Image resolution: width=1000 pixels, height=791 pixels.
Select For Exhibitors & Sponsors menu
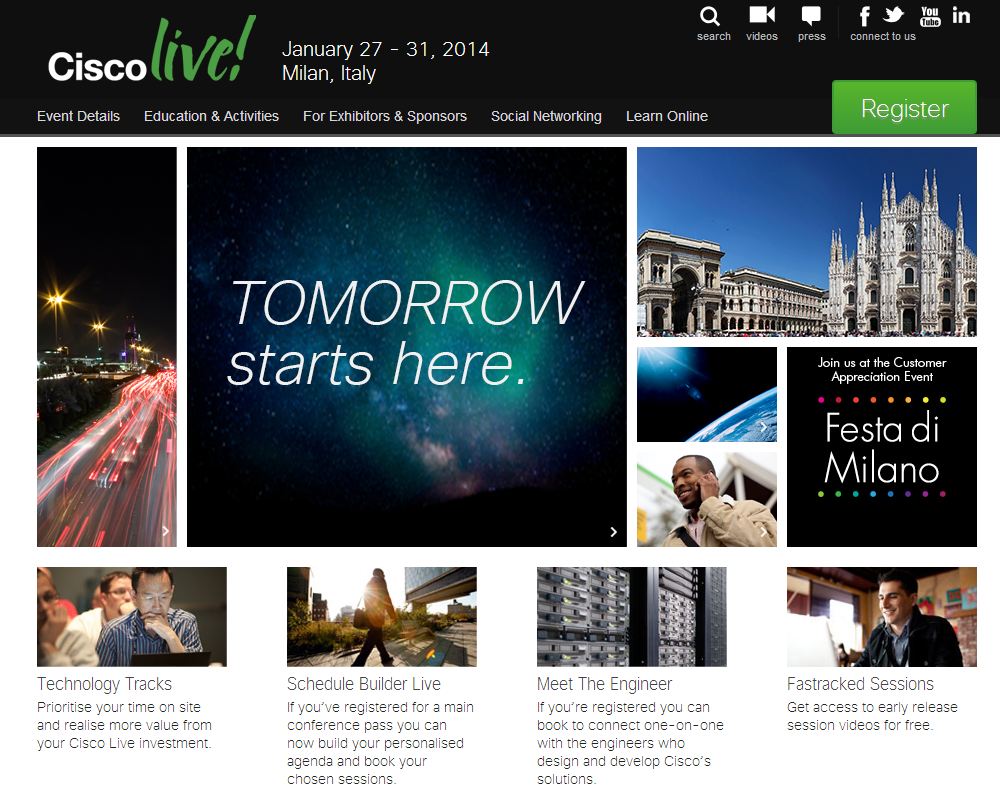[x=385, y=116]
